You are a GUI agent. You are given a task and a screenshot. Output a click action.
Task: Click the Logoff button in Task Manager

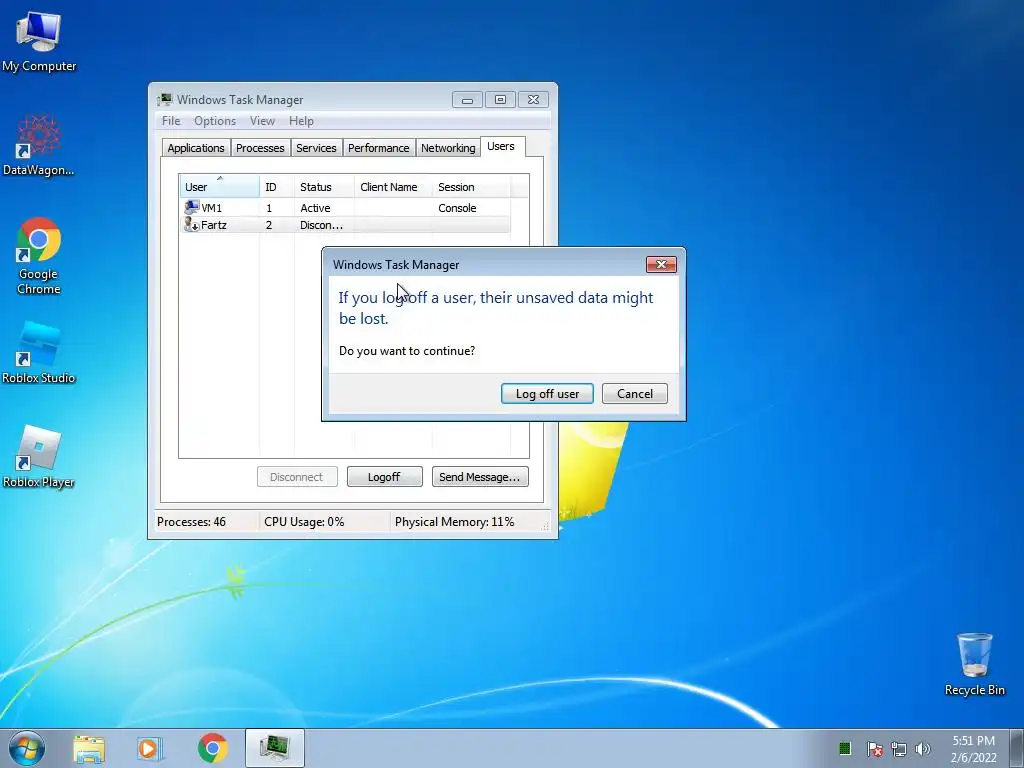tap(384, 477)
